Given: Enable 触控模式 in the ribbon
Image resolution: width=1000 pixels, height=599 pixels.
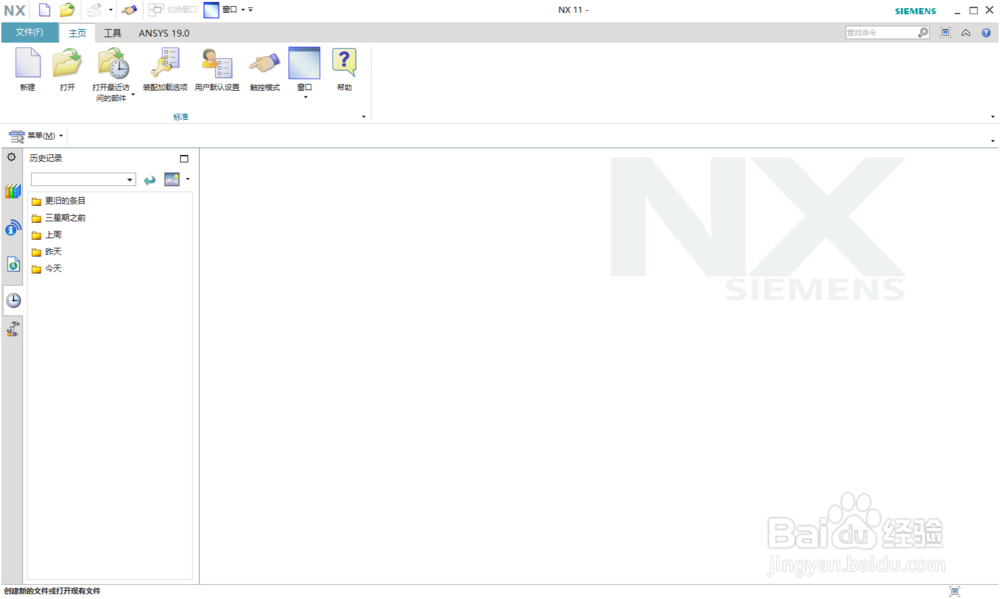Looking at the screenshot, I should (265, 70).
